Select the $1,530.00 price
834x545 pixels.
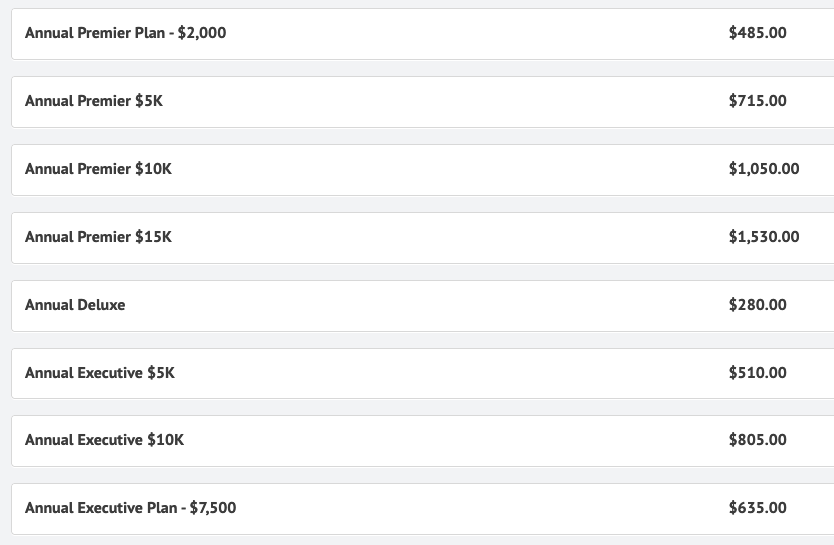tap(763, 237)
